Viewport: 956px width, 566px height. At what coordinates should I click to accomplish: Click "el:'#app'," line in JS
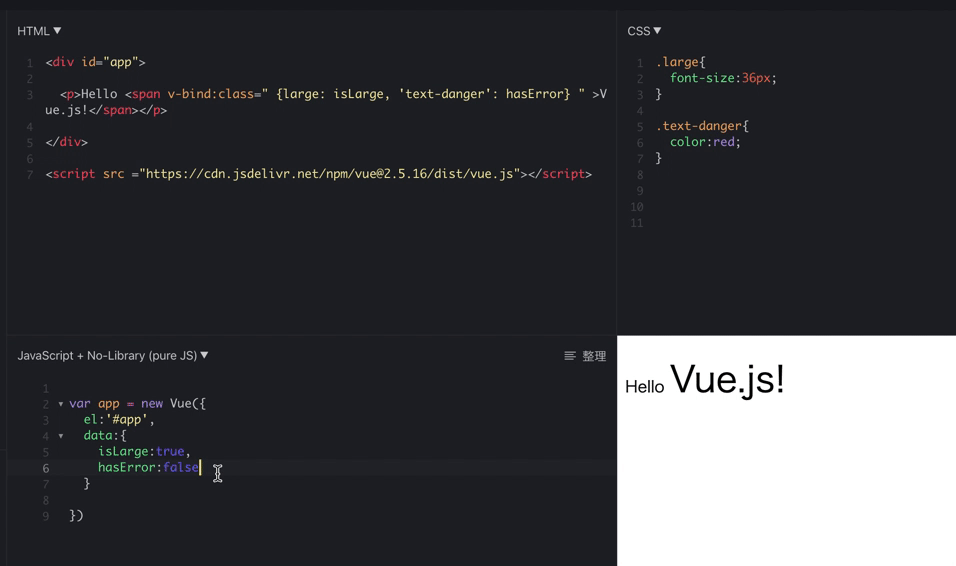click(119, 420)
